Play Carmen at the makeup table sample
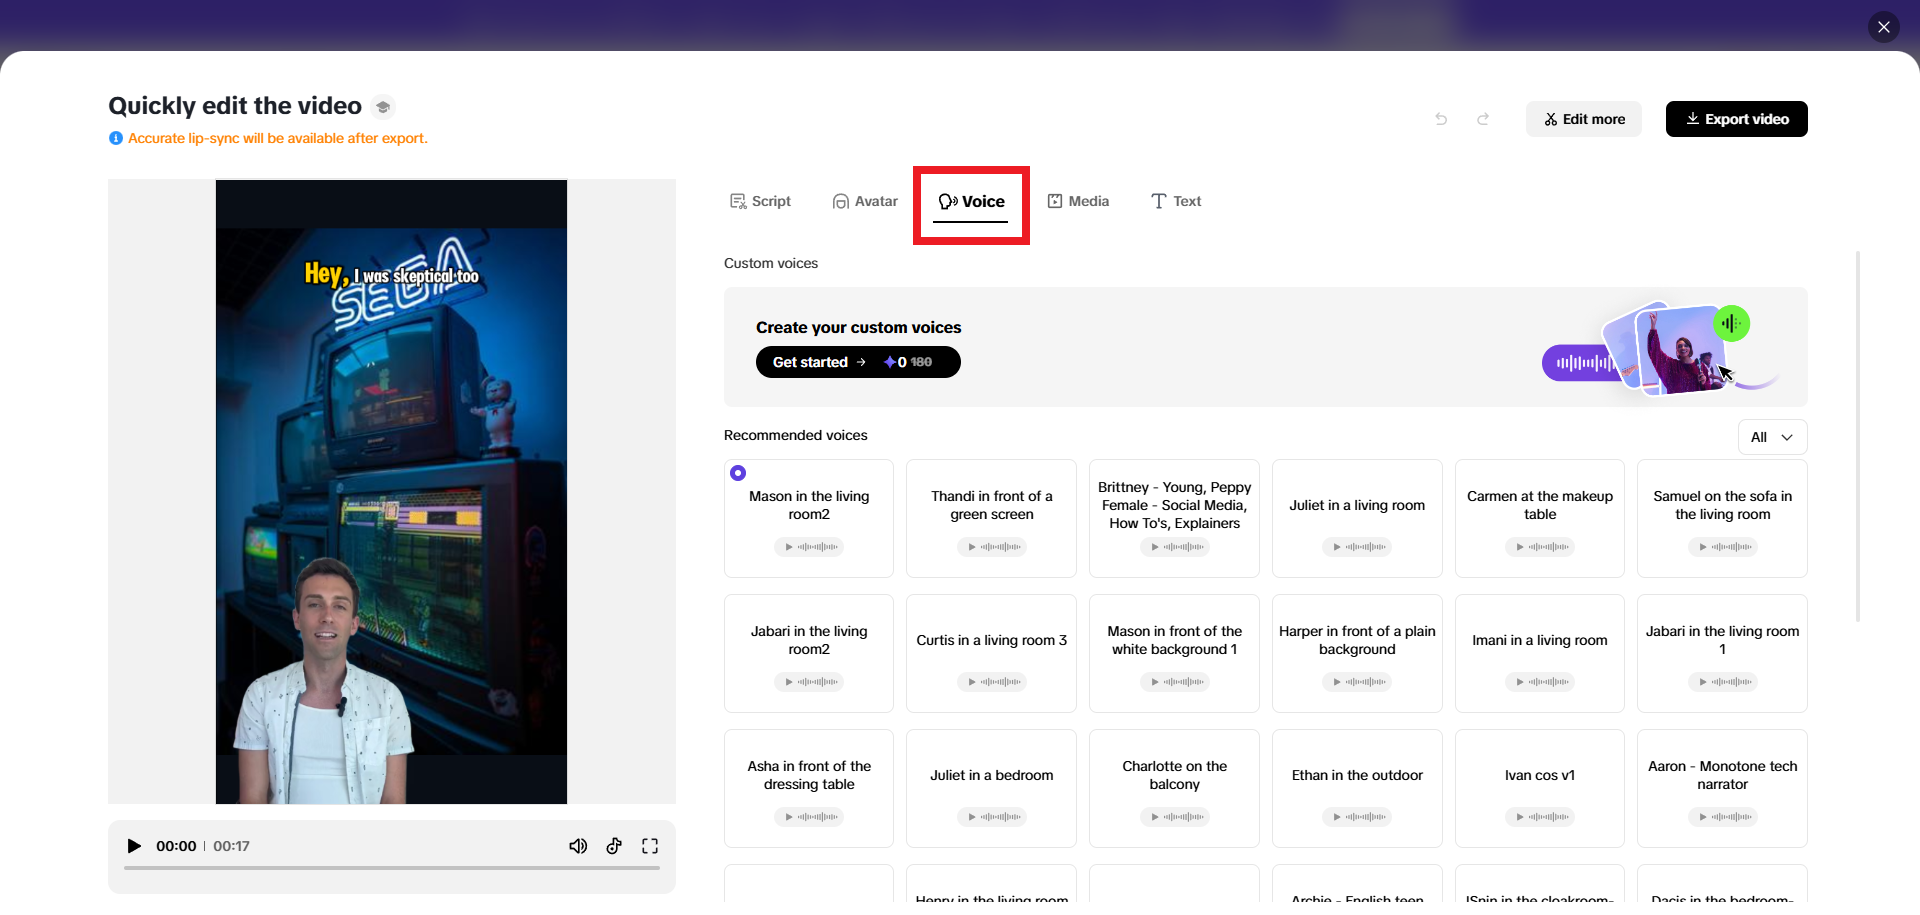This screenshot has height=915, width=1920. click(1540, 547)
